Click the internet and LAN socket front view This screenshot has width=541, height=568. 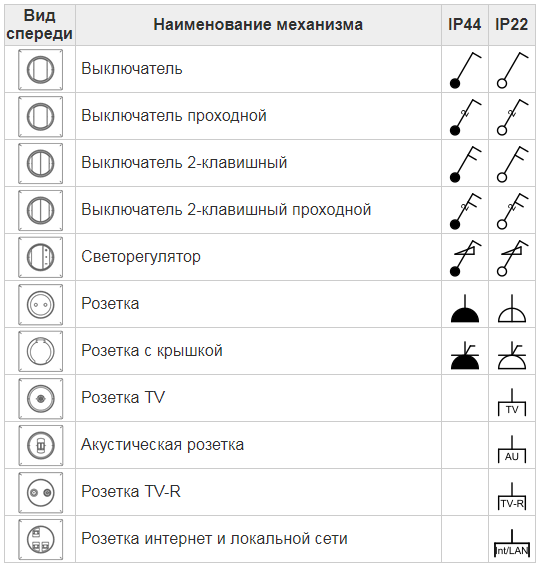click(x=40, y=539)
